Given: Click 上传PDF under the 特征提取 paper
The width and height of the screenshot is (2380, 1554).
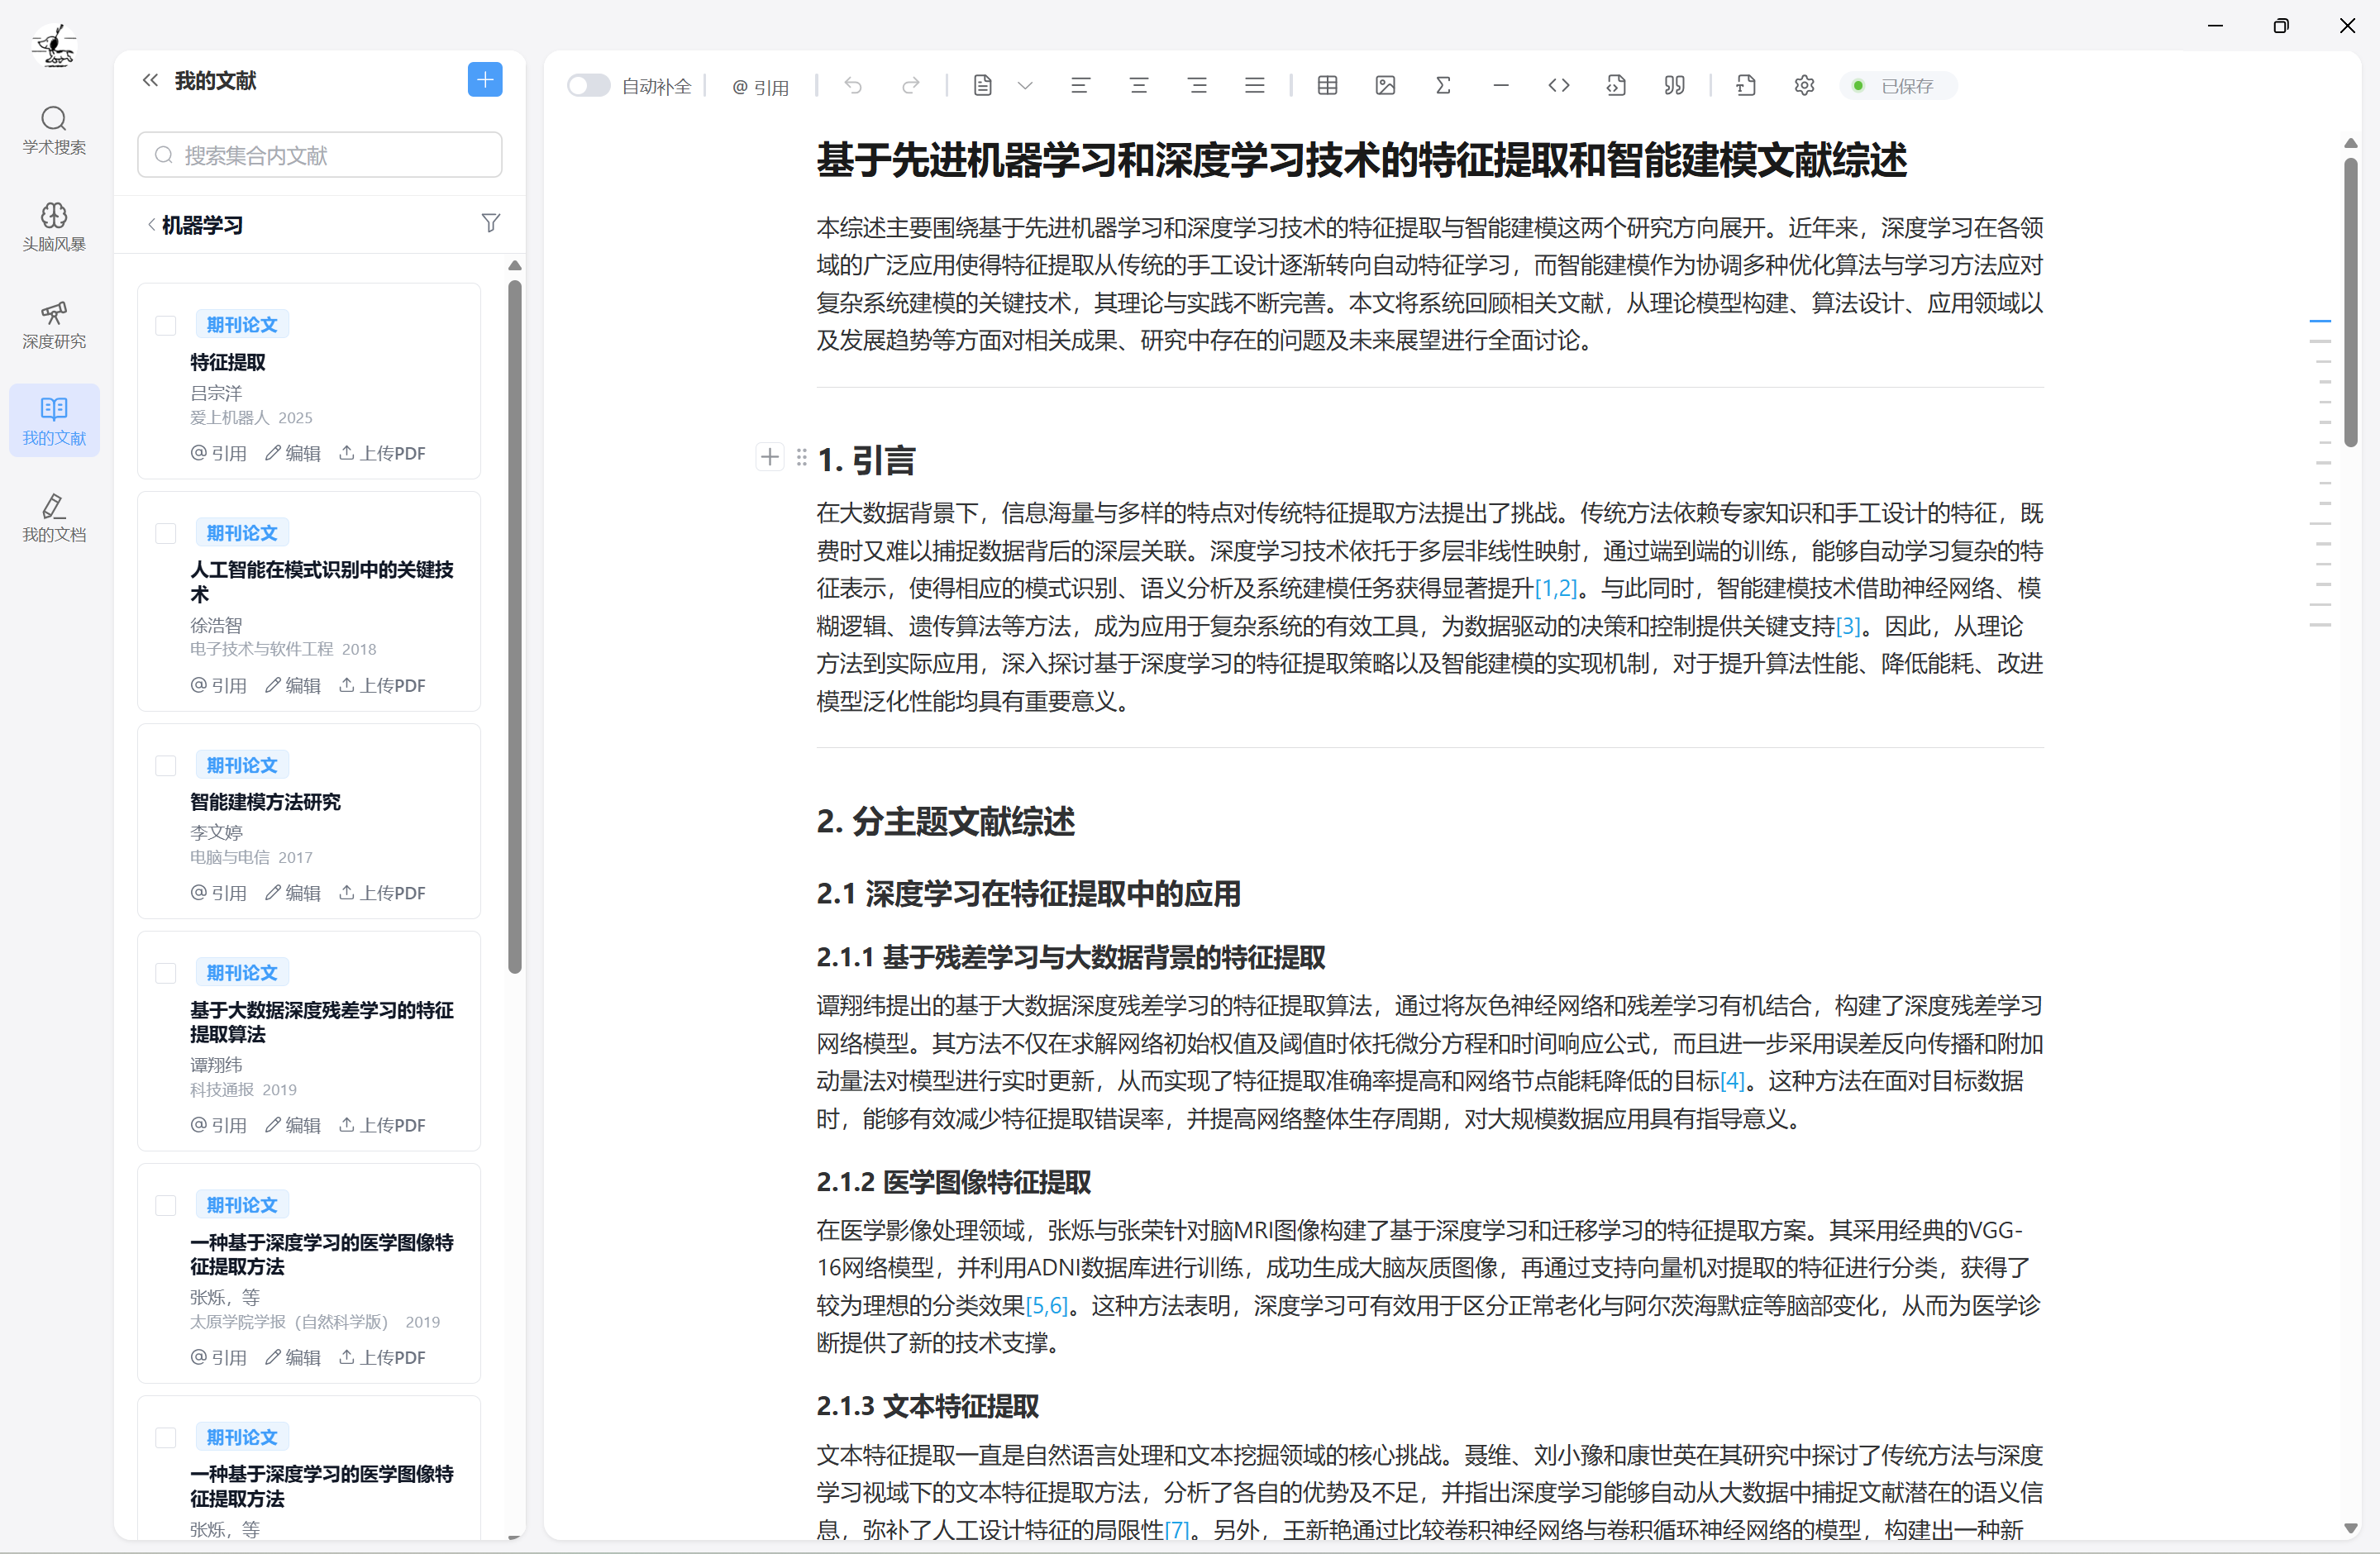Looking at the screenshot, I should tap(382, 453).
